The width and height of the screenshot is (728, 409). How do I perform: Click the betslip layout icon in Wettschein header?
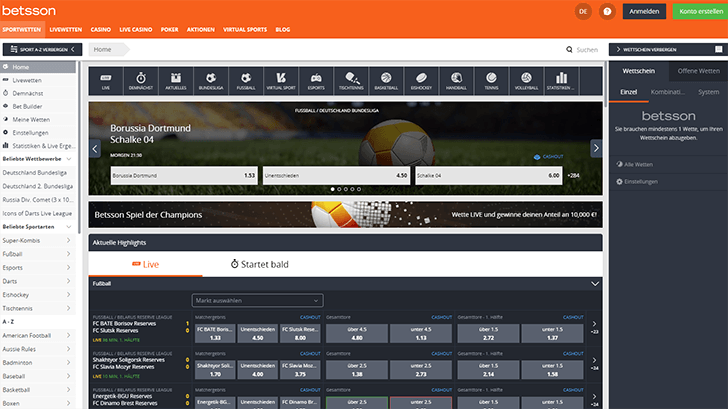tap(719, 49)
